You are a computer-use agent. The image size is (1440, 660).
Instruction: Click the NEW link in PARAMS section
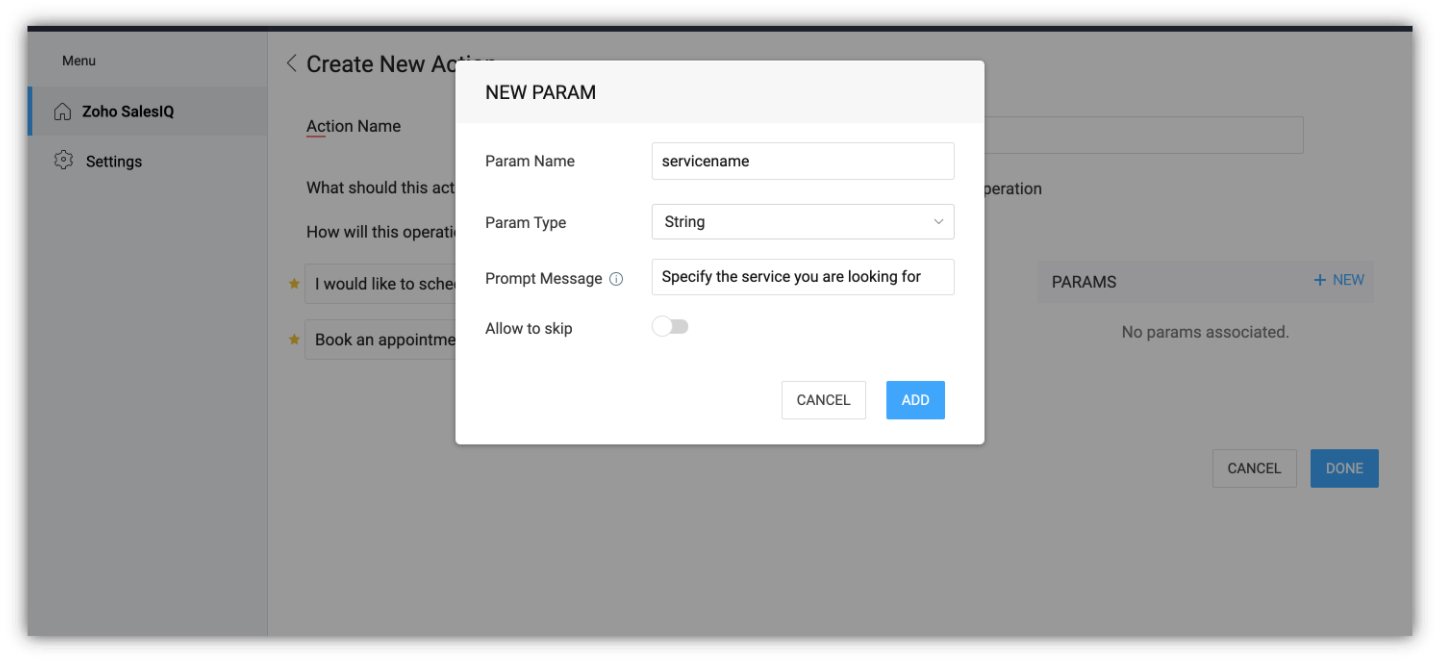[x=1348, y=280]
